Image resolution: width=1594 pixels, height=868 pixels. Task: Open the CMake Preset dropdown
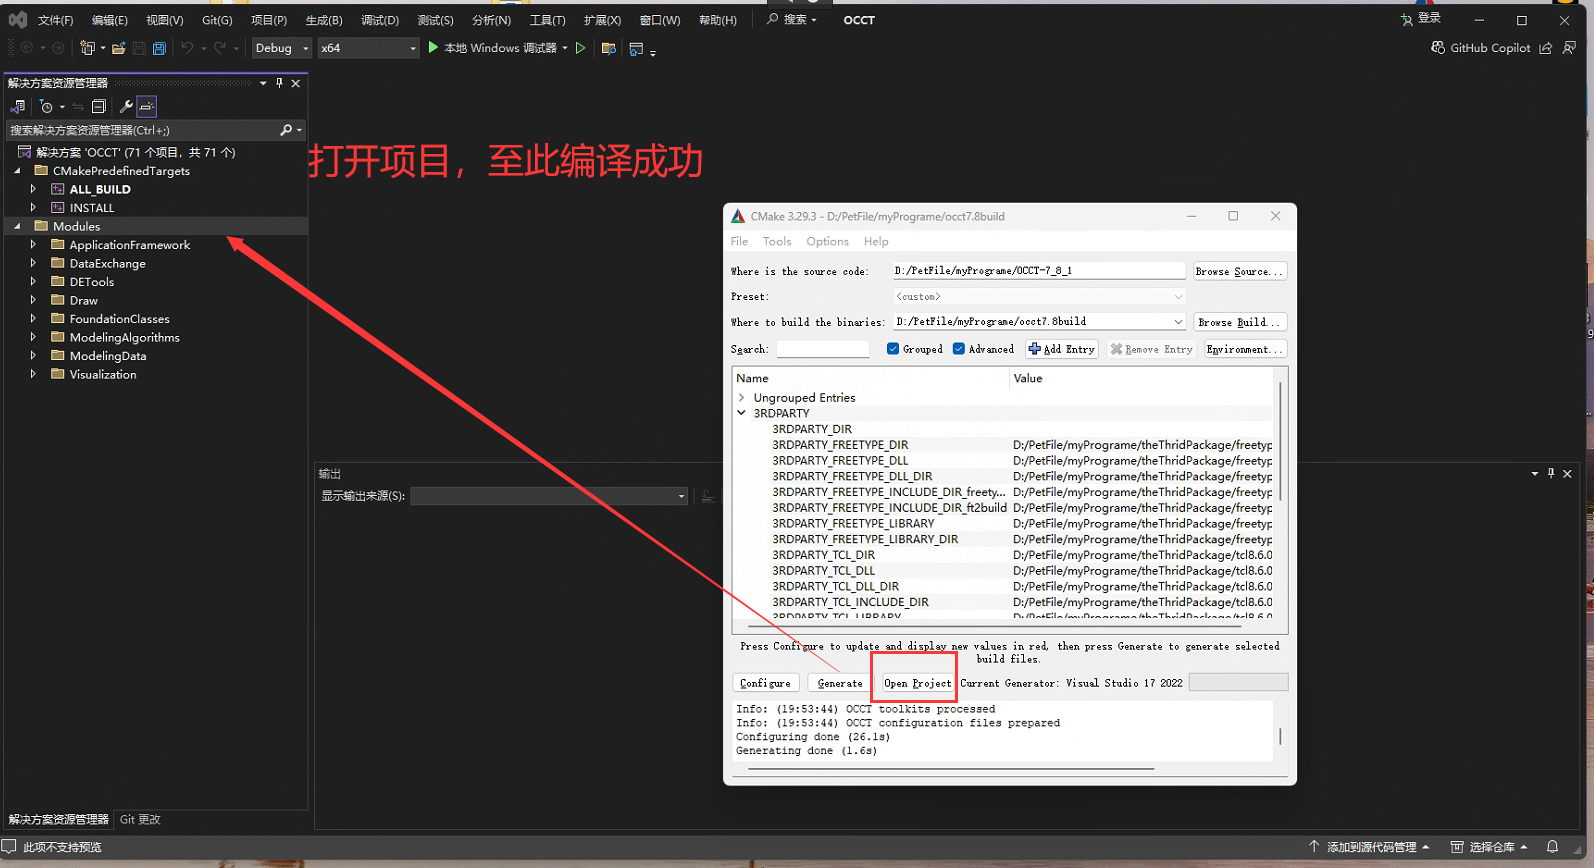tap(1039, 296)
